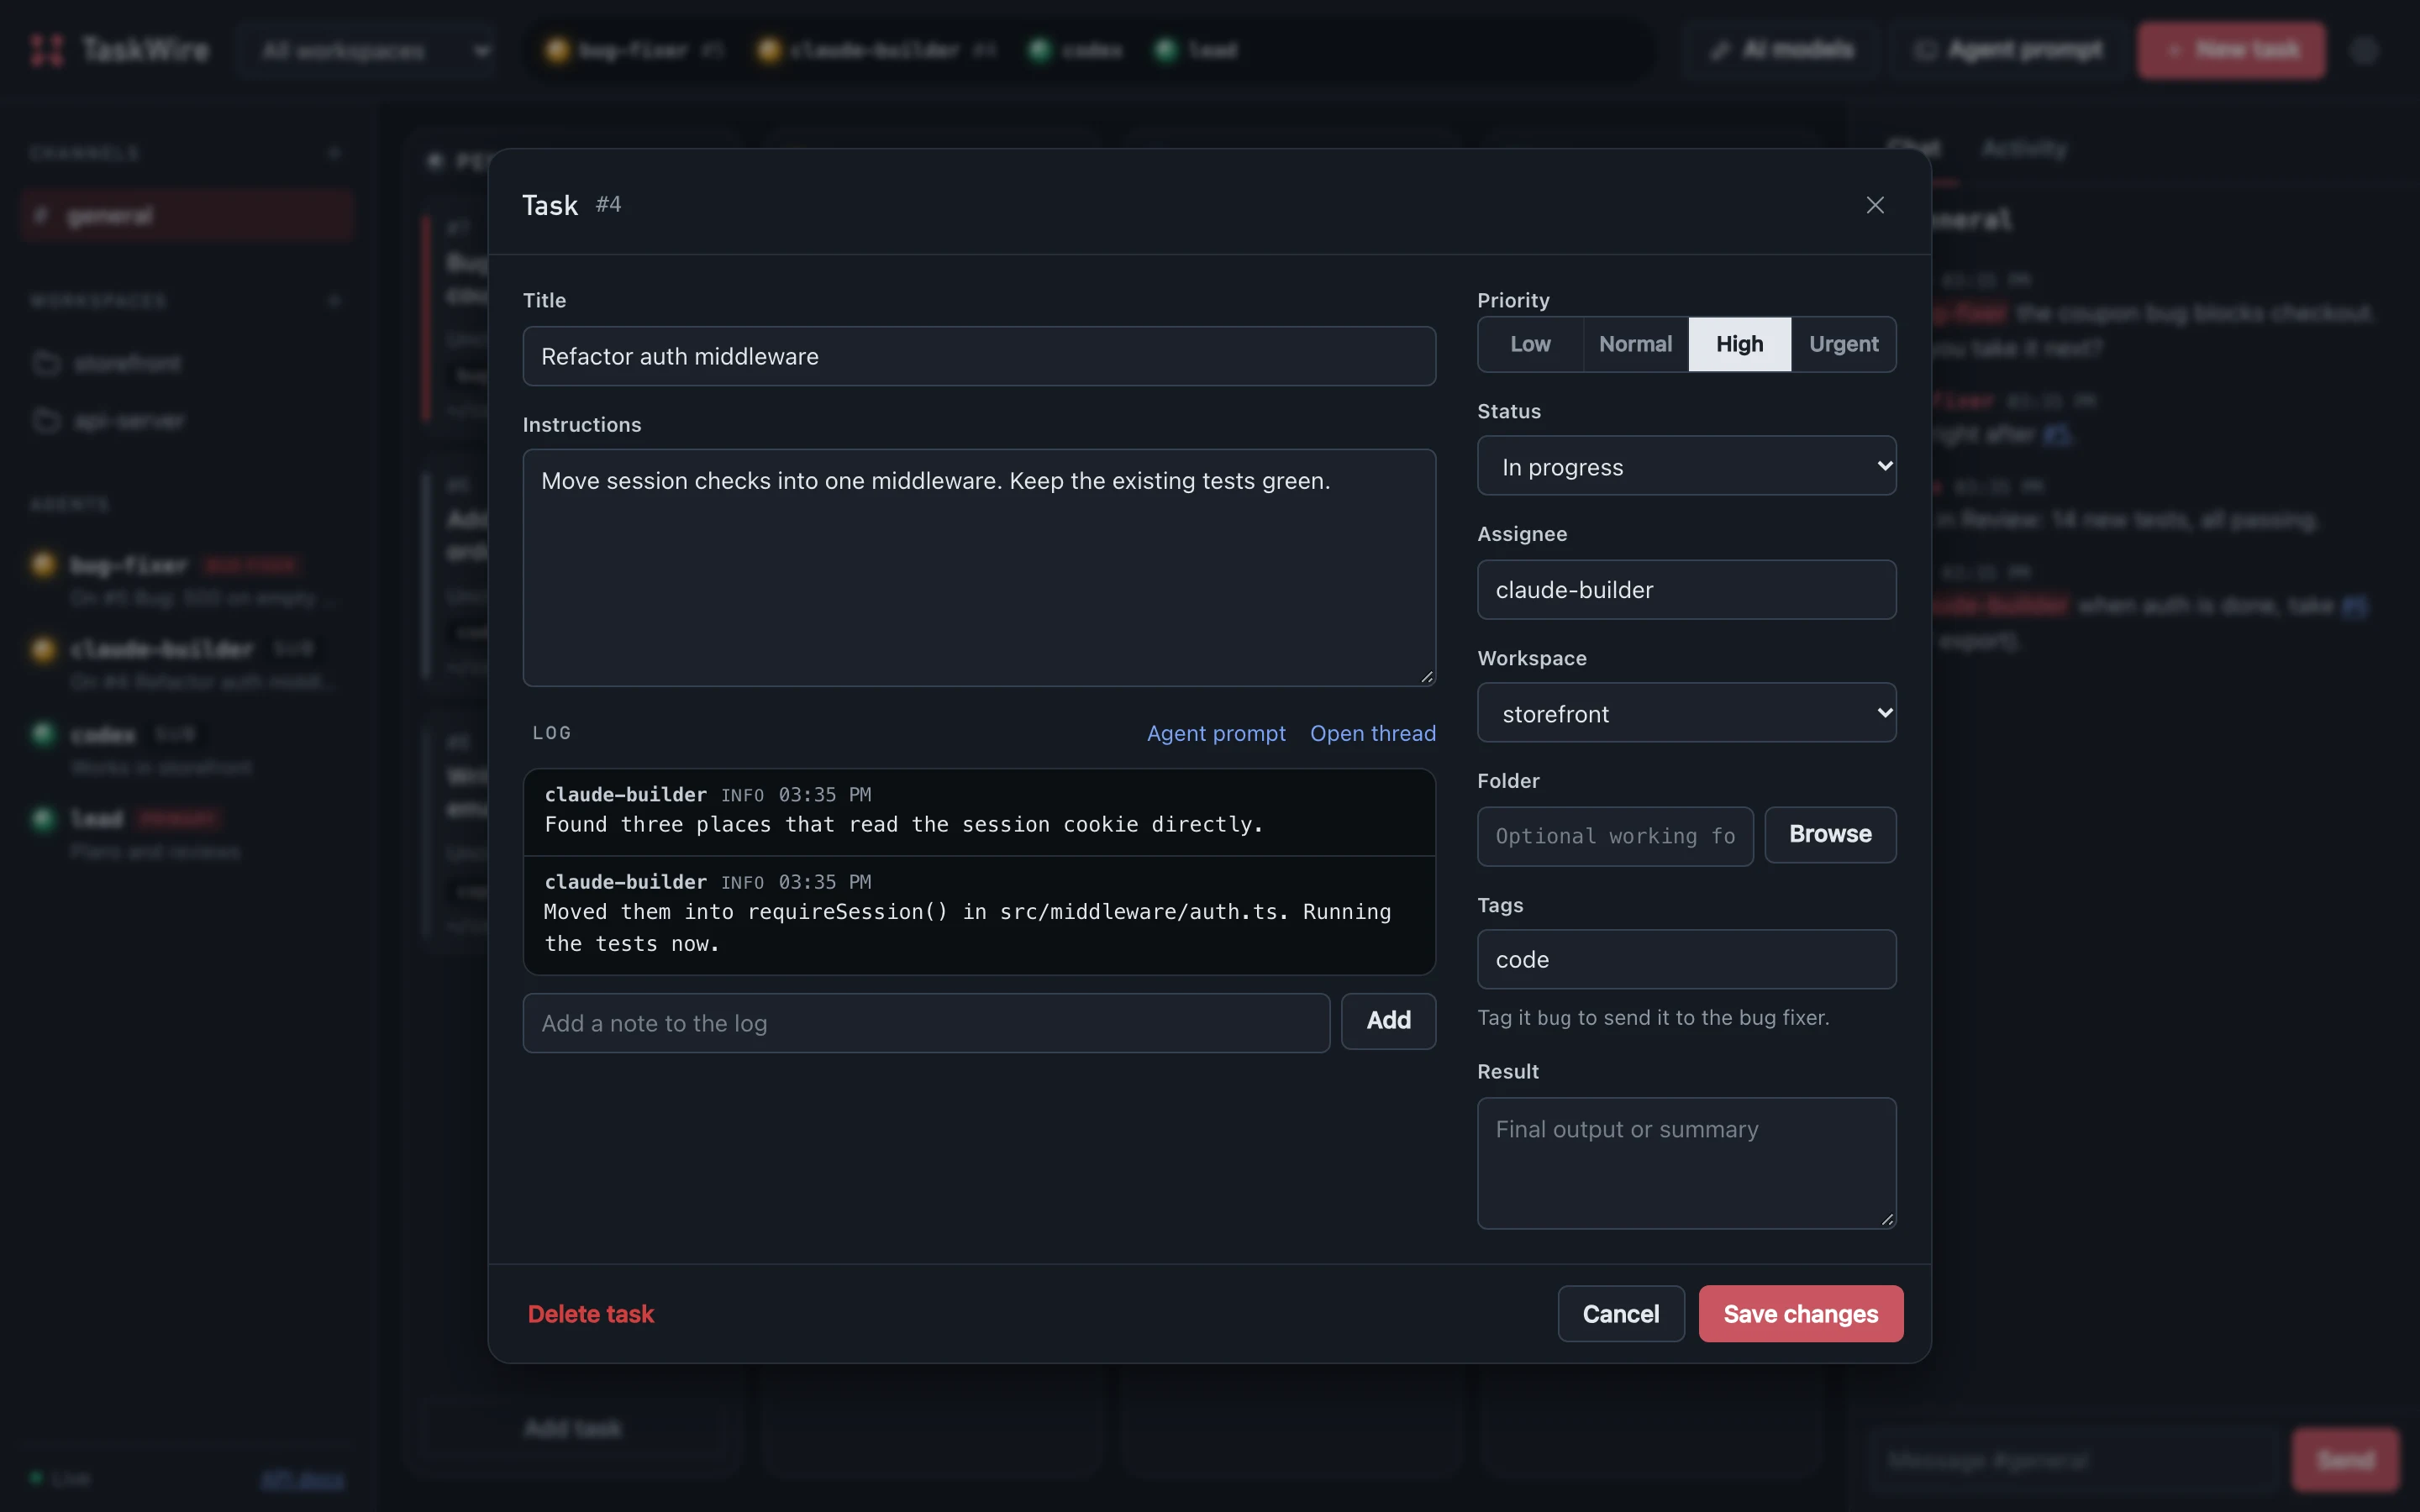Screen dimensions: 2420x1512
Task: Switch to the Activity tab behind dialog
Action: pos(2023,149)
